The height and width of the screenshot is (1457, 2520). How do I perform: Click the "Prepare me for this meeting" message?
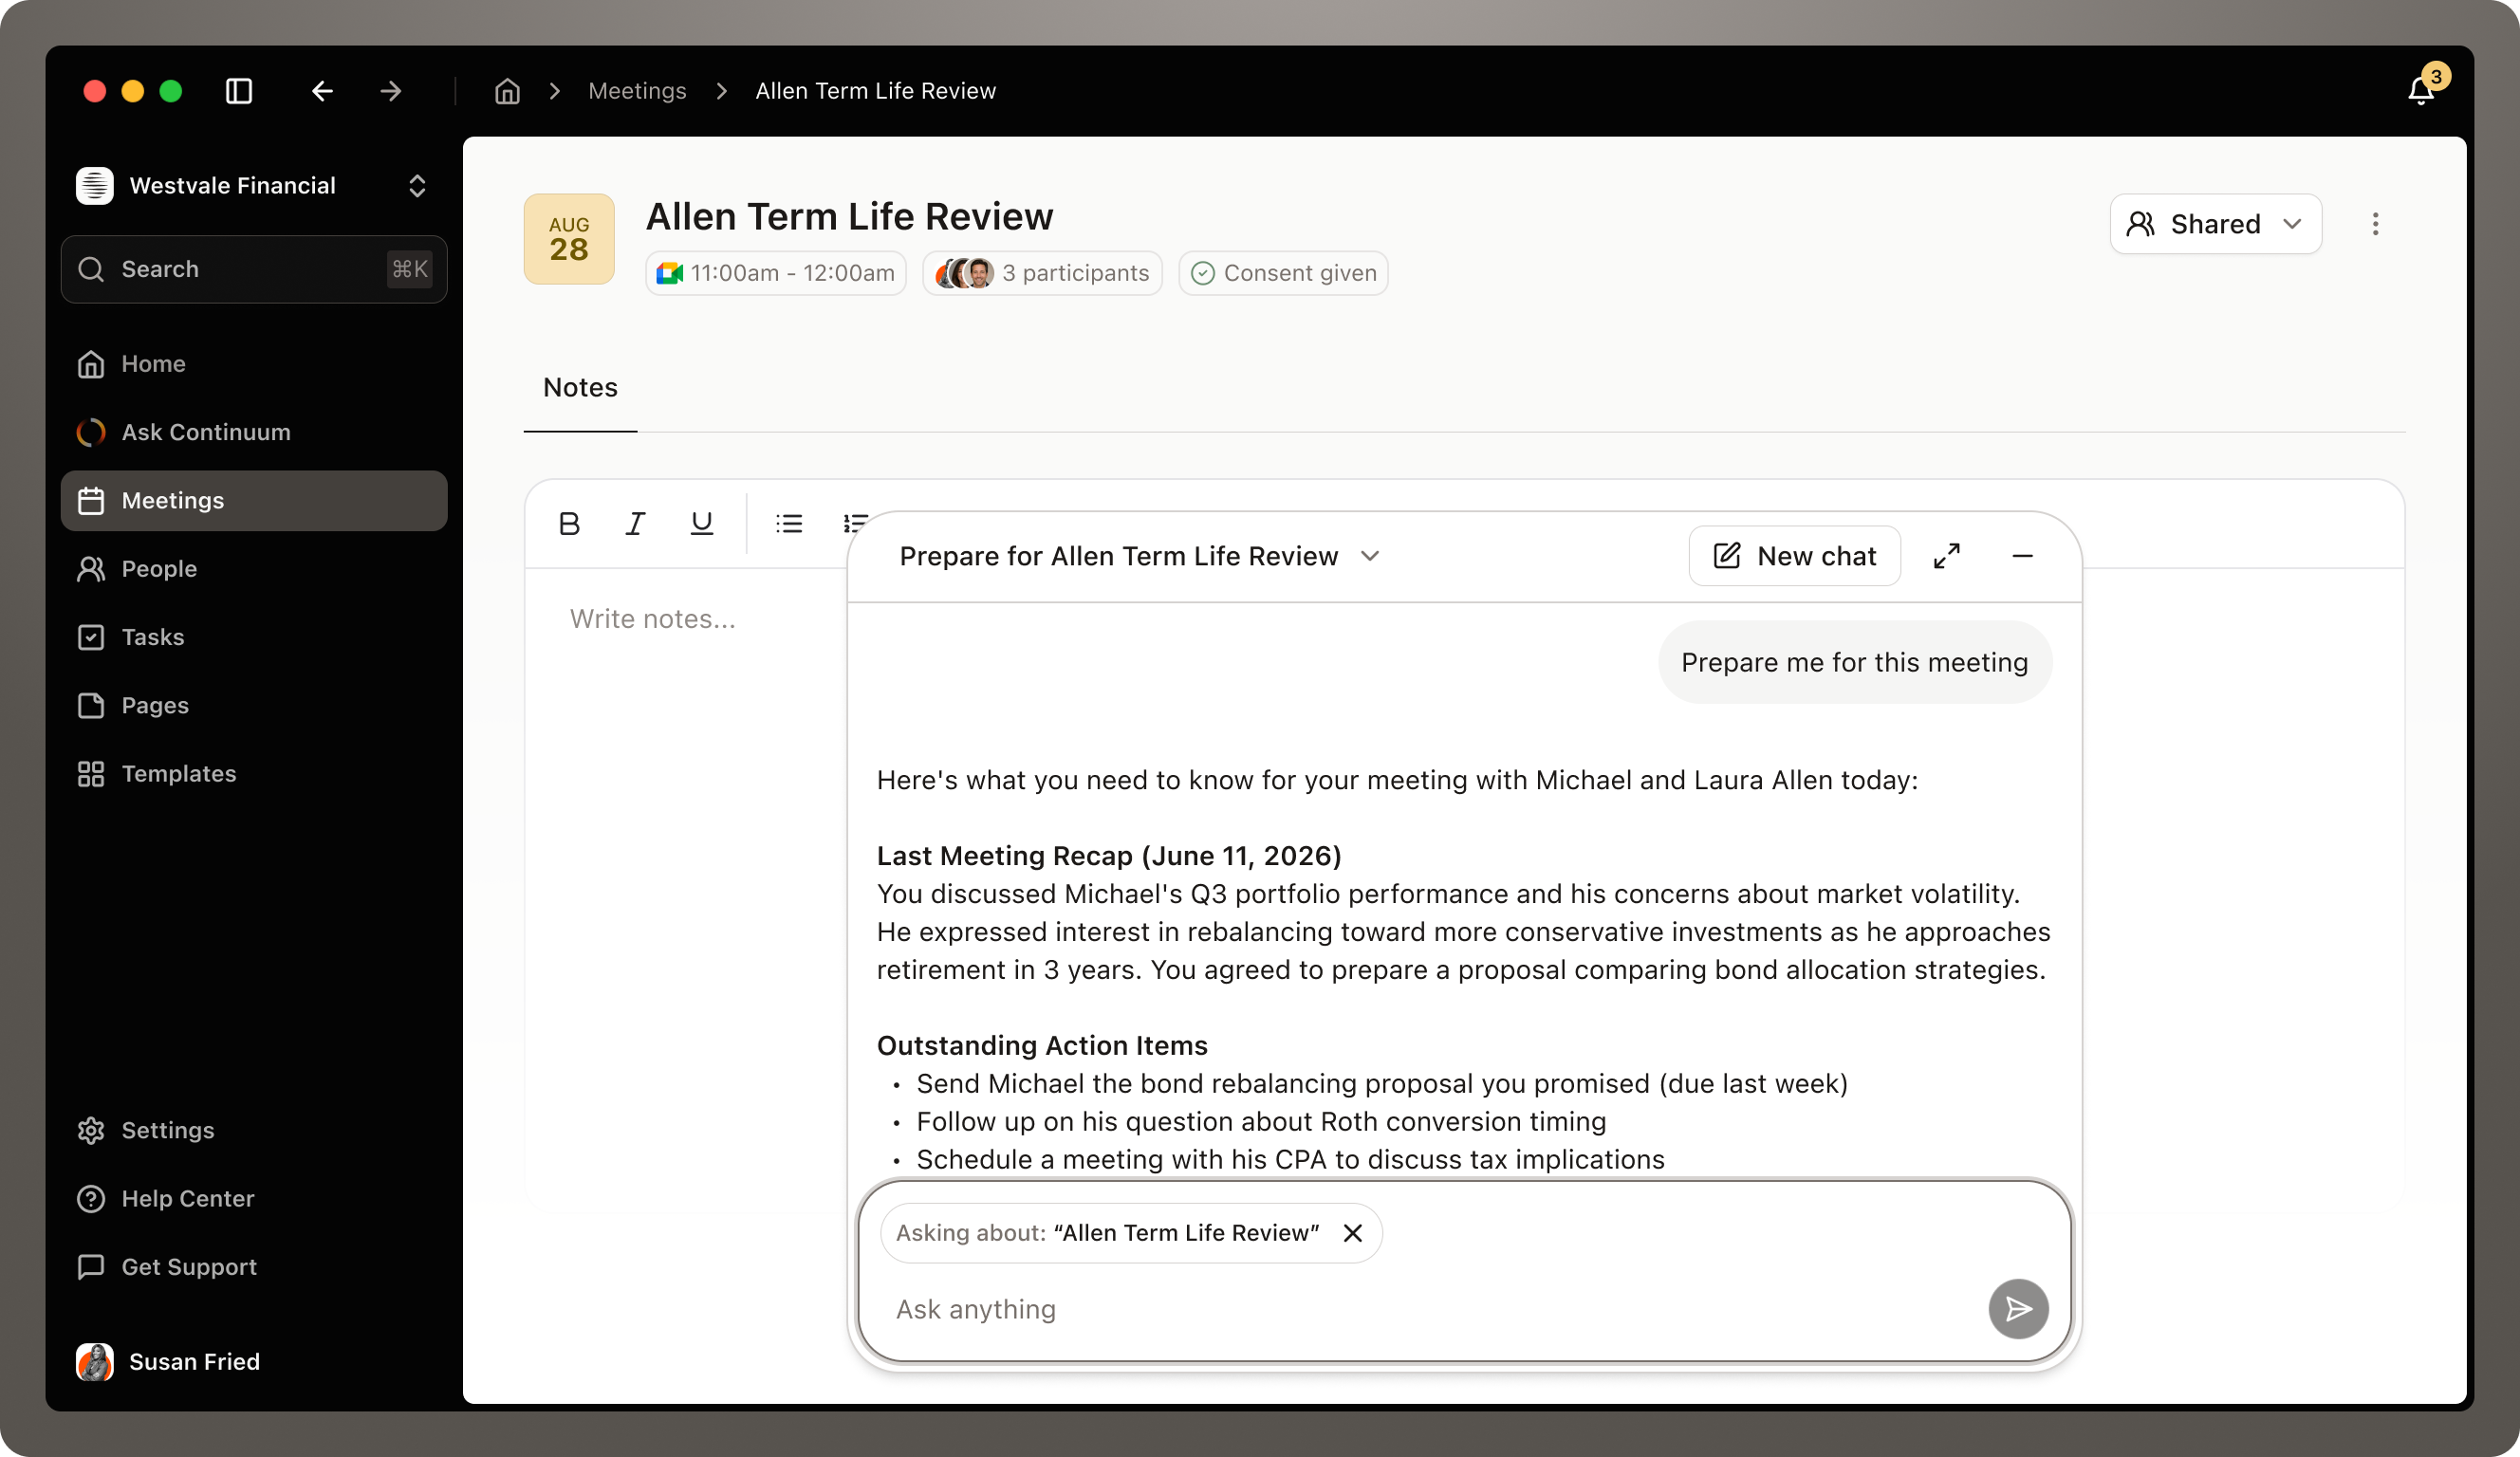click(1854, 662)
